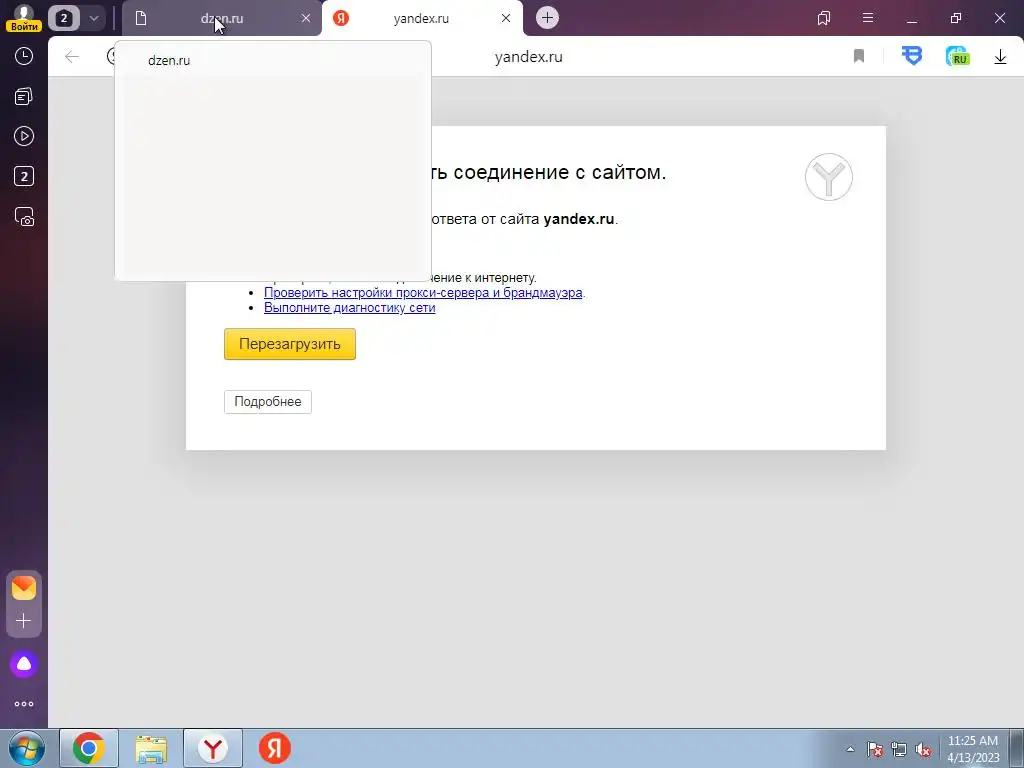Click the Подробнее details button
Image resolution: width=1024 pixels, height=768 pixels.
[268, 402]
